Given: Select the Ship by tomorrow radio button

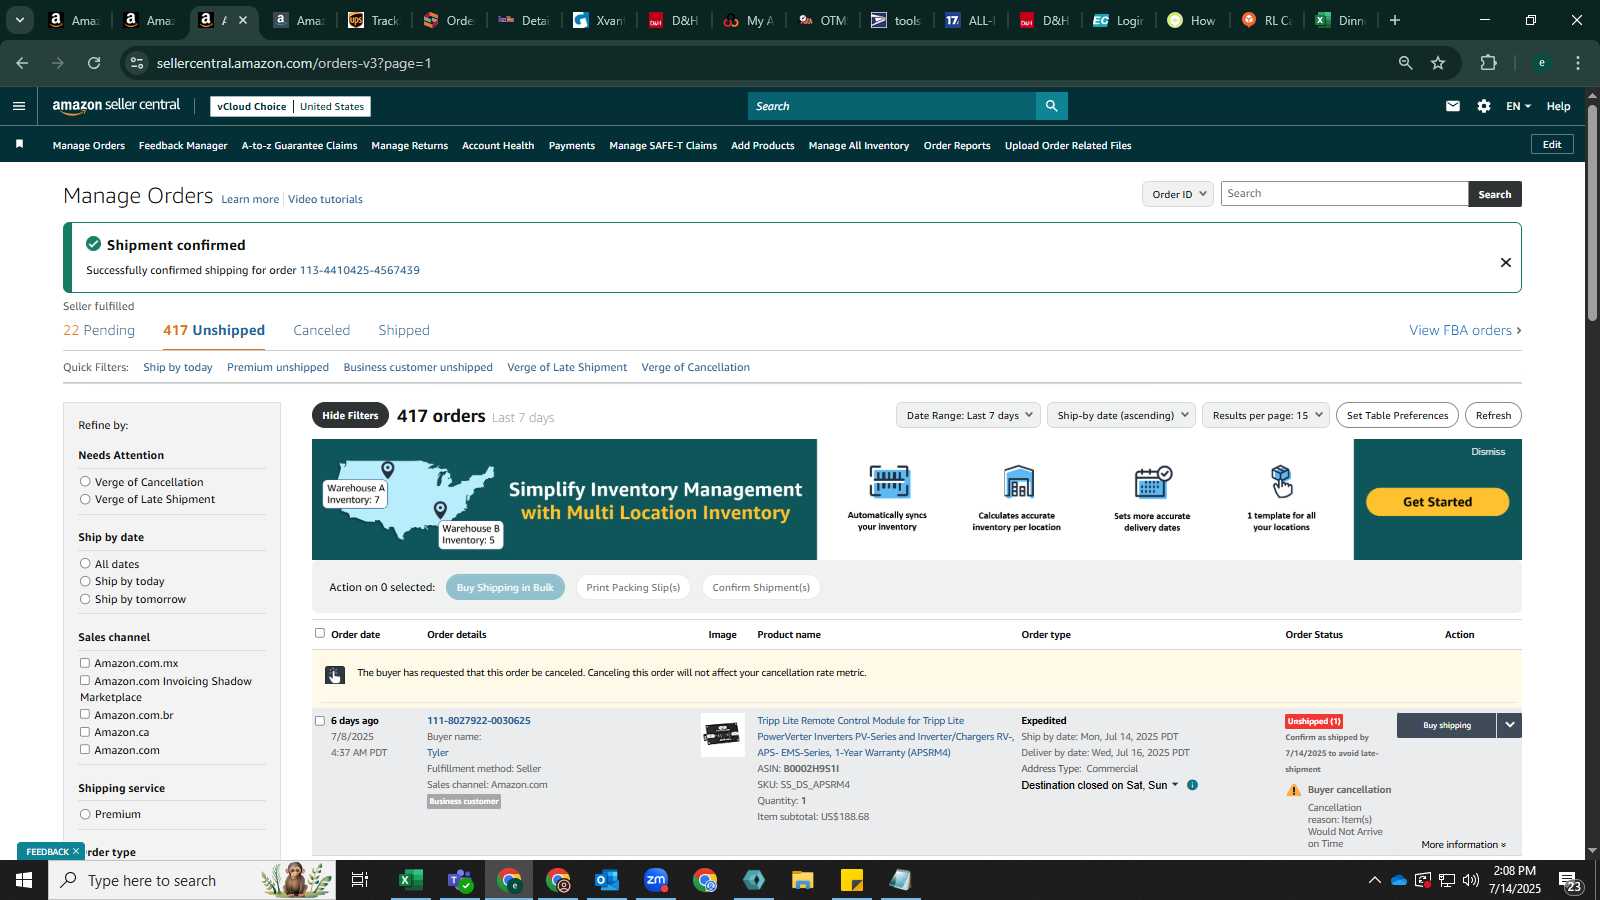Looking at the screenshot, I should coord(85,599).
